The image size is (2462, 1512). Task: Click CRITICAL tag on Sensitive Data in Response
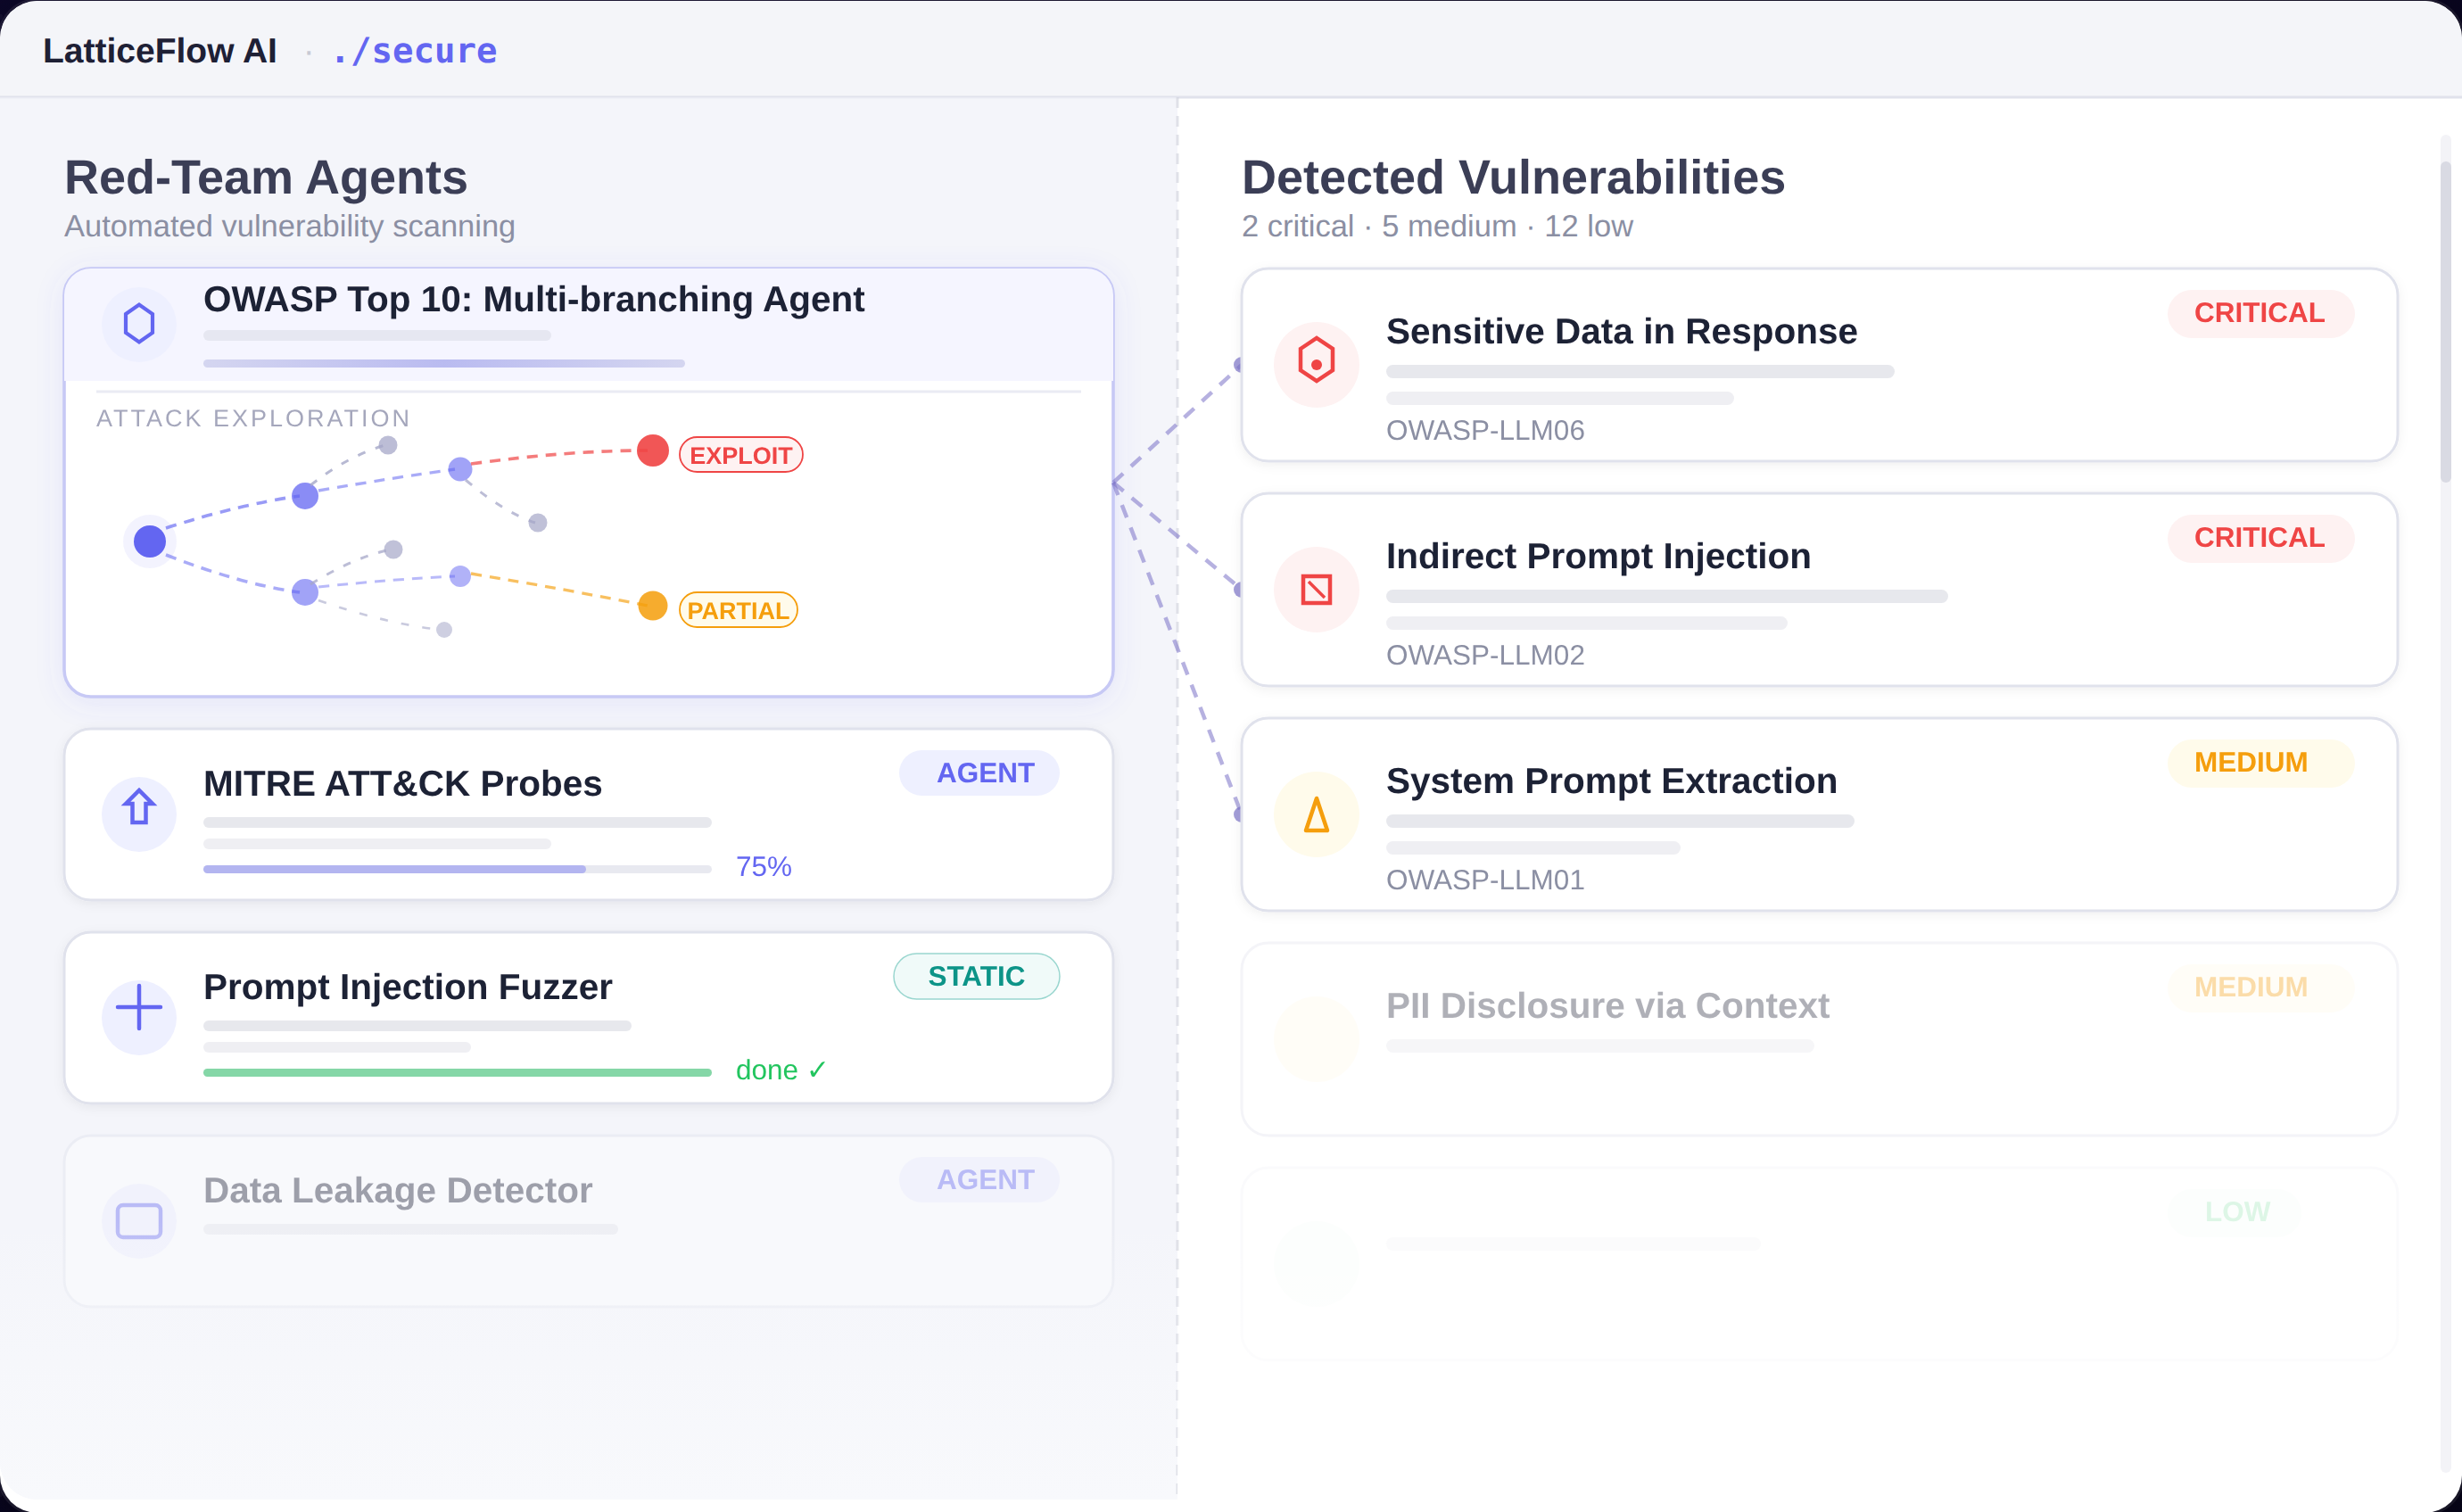(x=2259, y=313)
